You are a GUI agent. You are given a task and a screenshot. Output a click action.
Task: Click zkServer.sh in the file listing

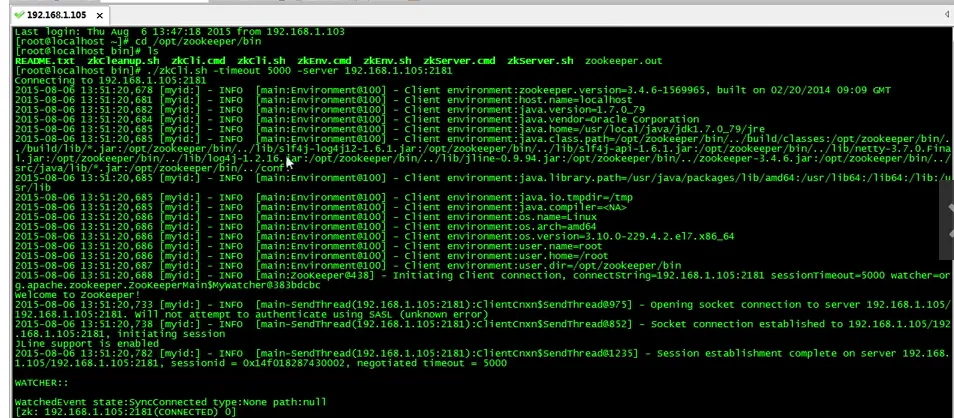540,61
